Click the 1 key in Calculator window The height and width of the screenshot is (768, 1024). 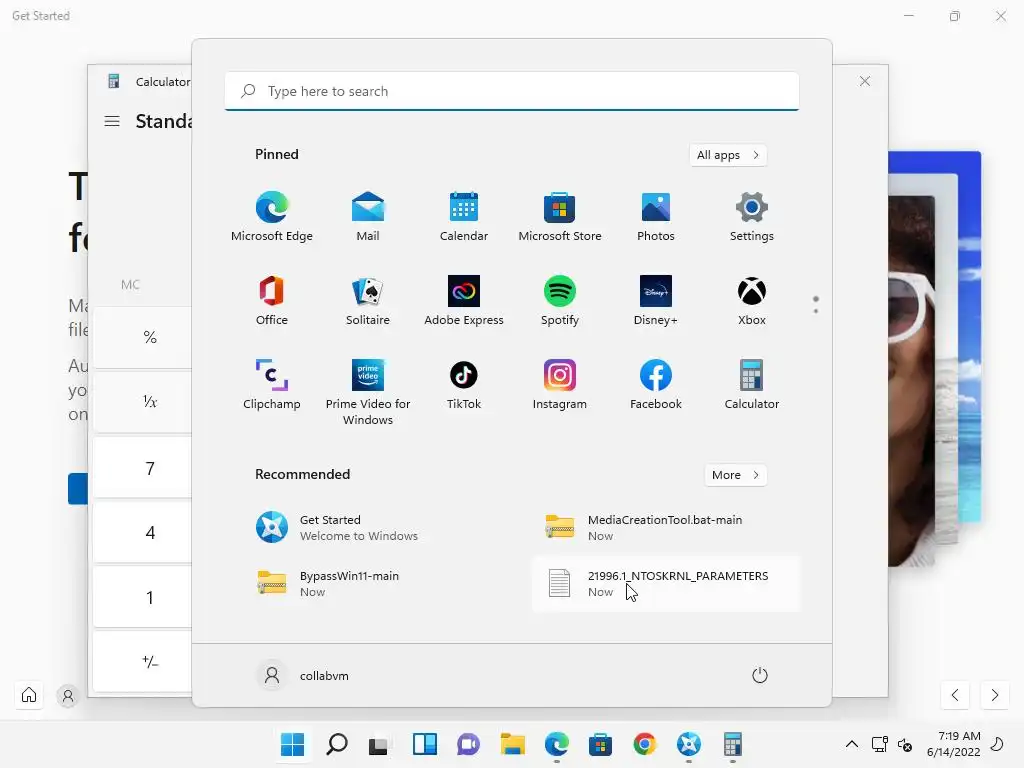(x=142, y=597)
